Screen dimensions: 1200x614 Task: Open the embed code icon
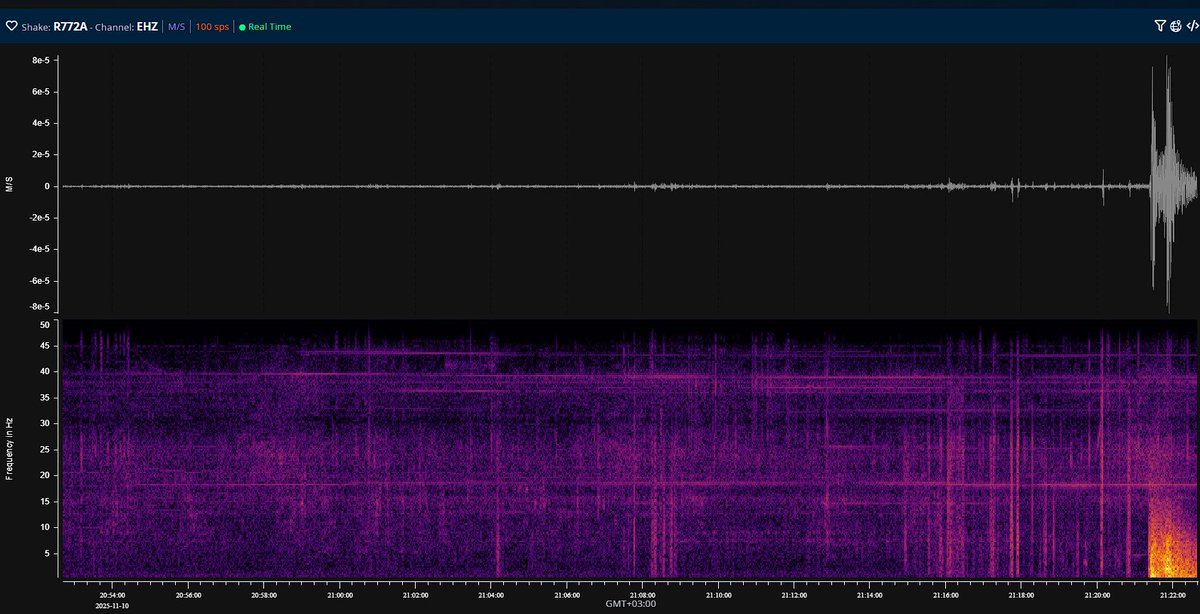1192,26
